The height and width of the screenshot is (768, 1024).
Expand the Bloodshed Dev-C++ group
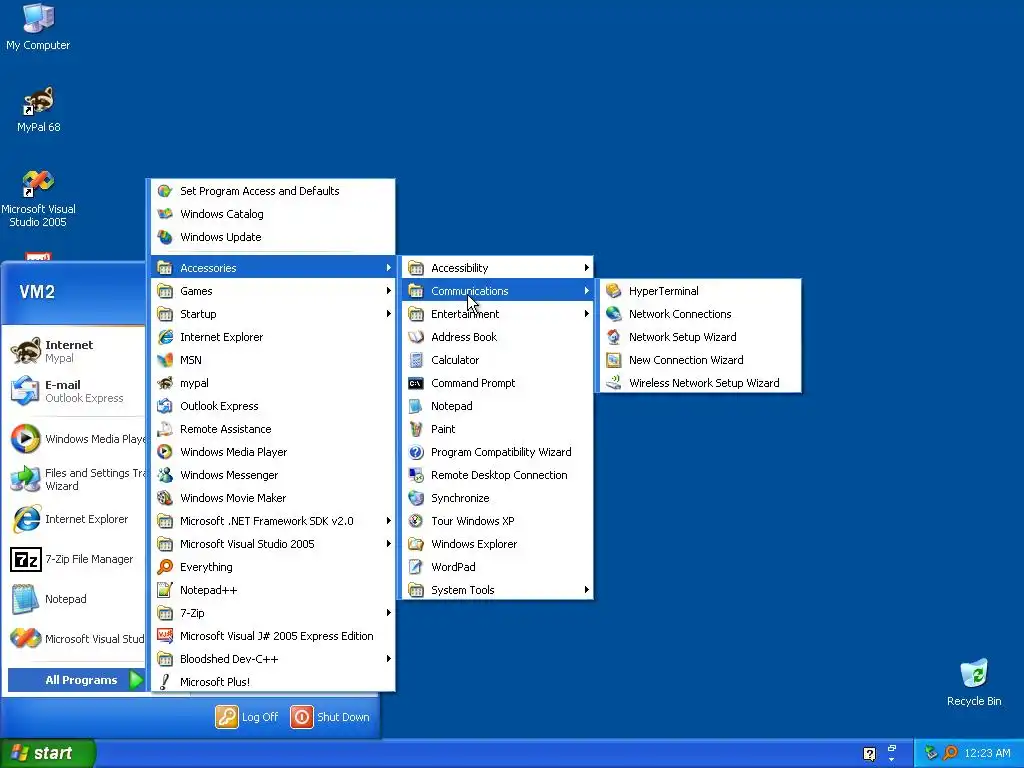(x=273, y=659)
